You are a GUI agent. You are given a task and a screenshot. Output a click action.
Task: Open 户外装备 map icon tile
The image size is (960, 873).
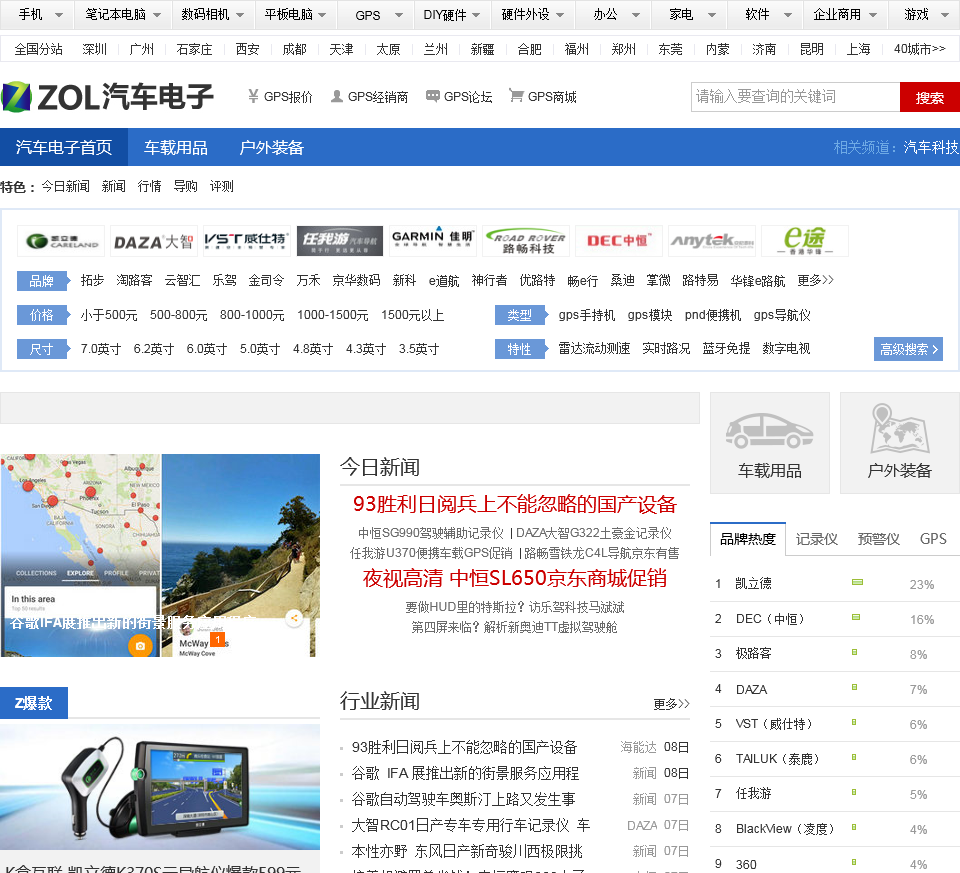pyautogui.click(x=899, y=443)
